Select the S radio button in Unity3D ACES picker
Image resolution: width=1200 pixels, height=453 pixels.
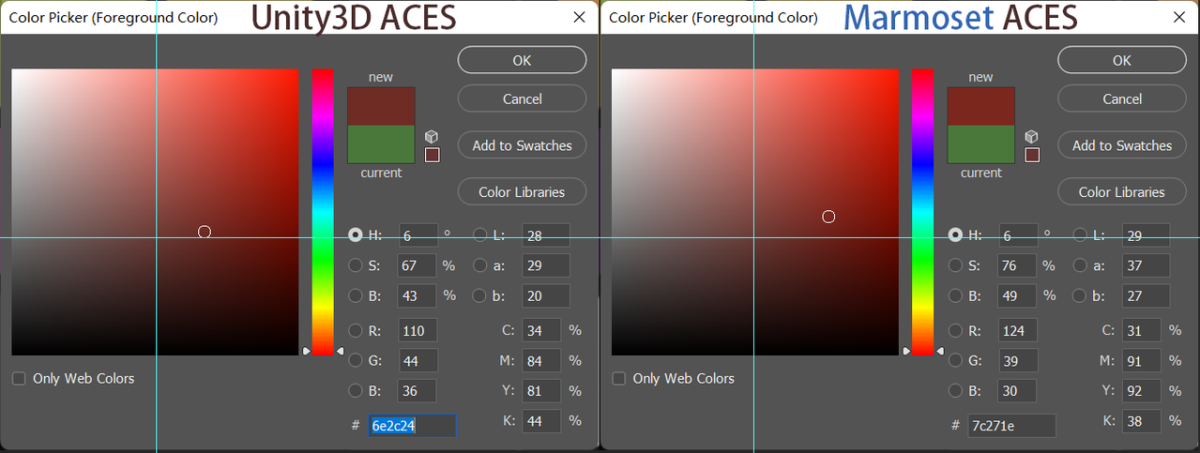(355, 265)
